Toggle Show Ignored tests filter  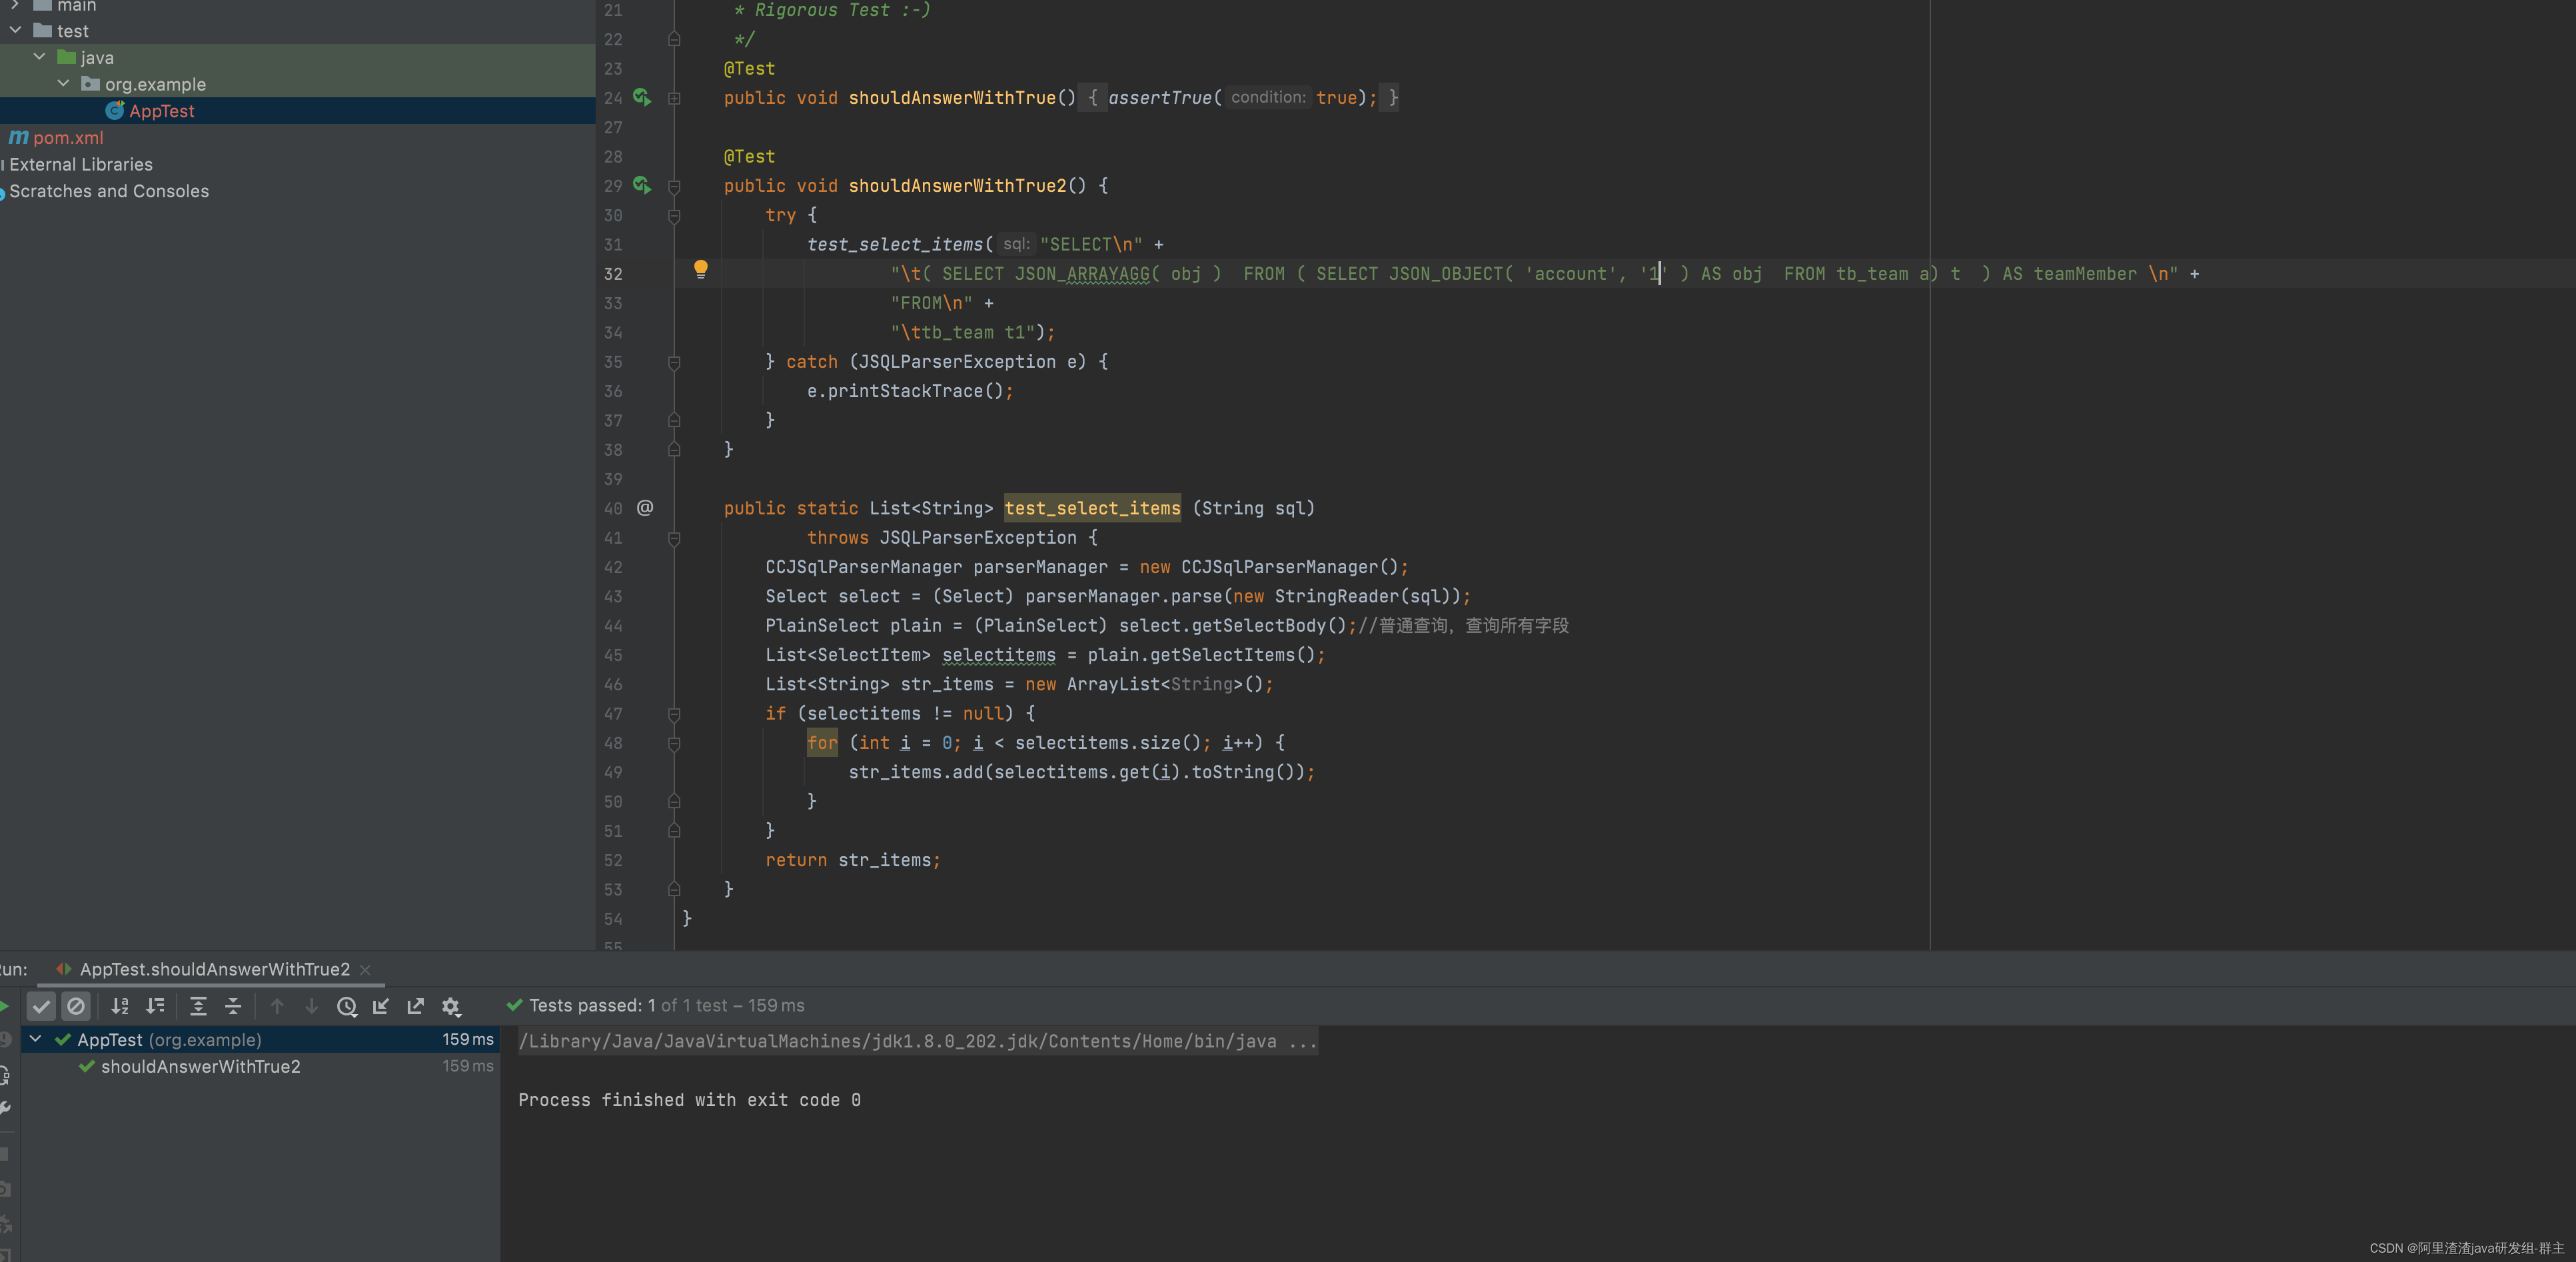76,1006
